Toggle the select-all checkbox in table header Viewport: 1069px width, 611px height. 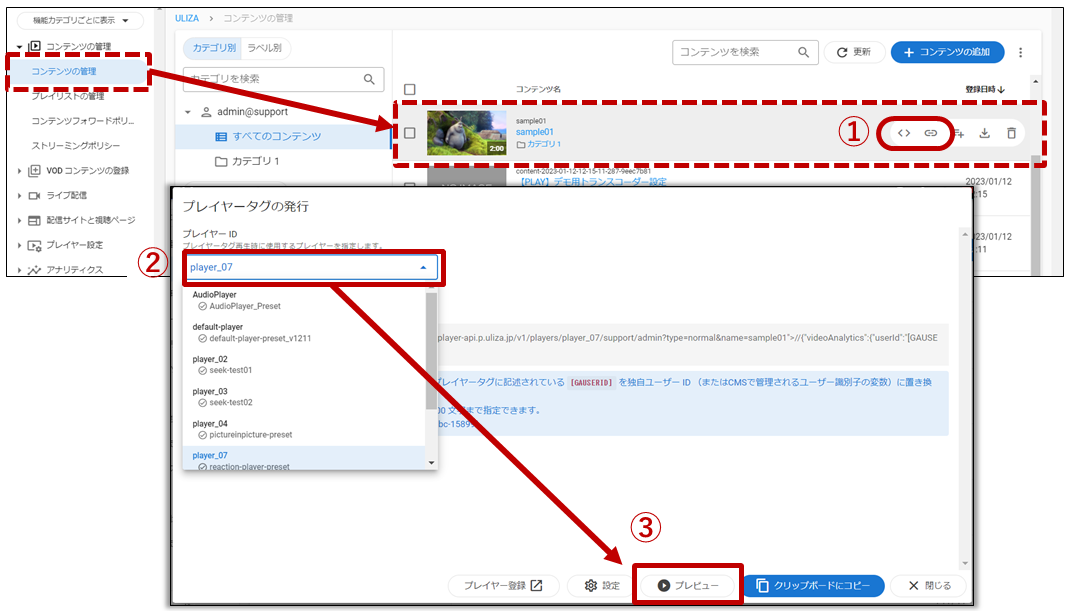pos(409,90)
